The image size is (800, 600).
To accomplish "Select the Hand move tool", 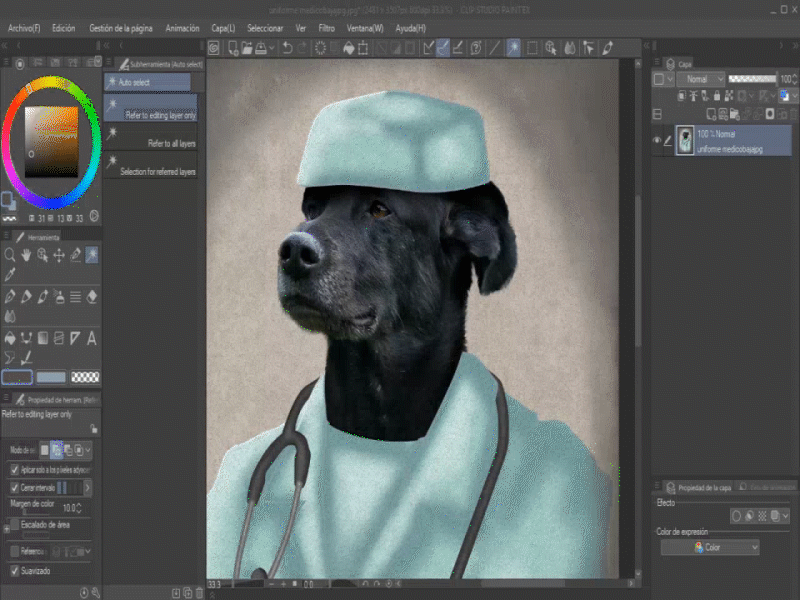I will click(26, 255).
